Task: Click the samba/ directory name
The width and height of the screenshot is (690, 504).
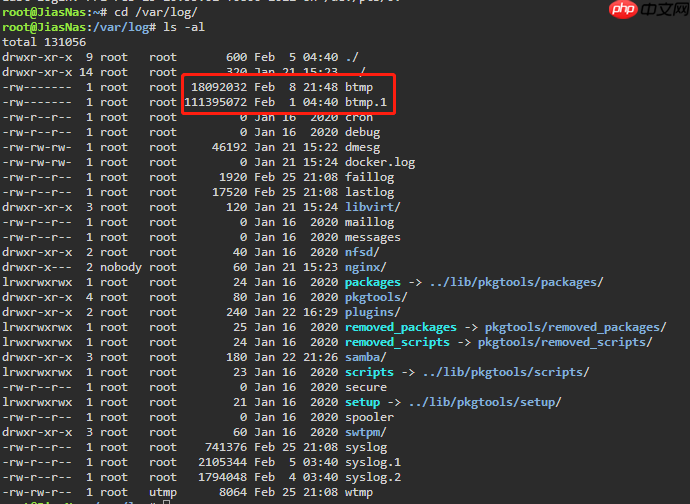Action: (x=366, y=357)
